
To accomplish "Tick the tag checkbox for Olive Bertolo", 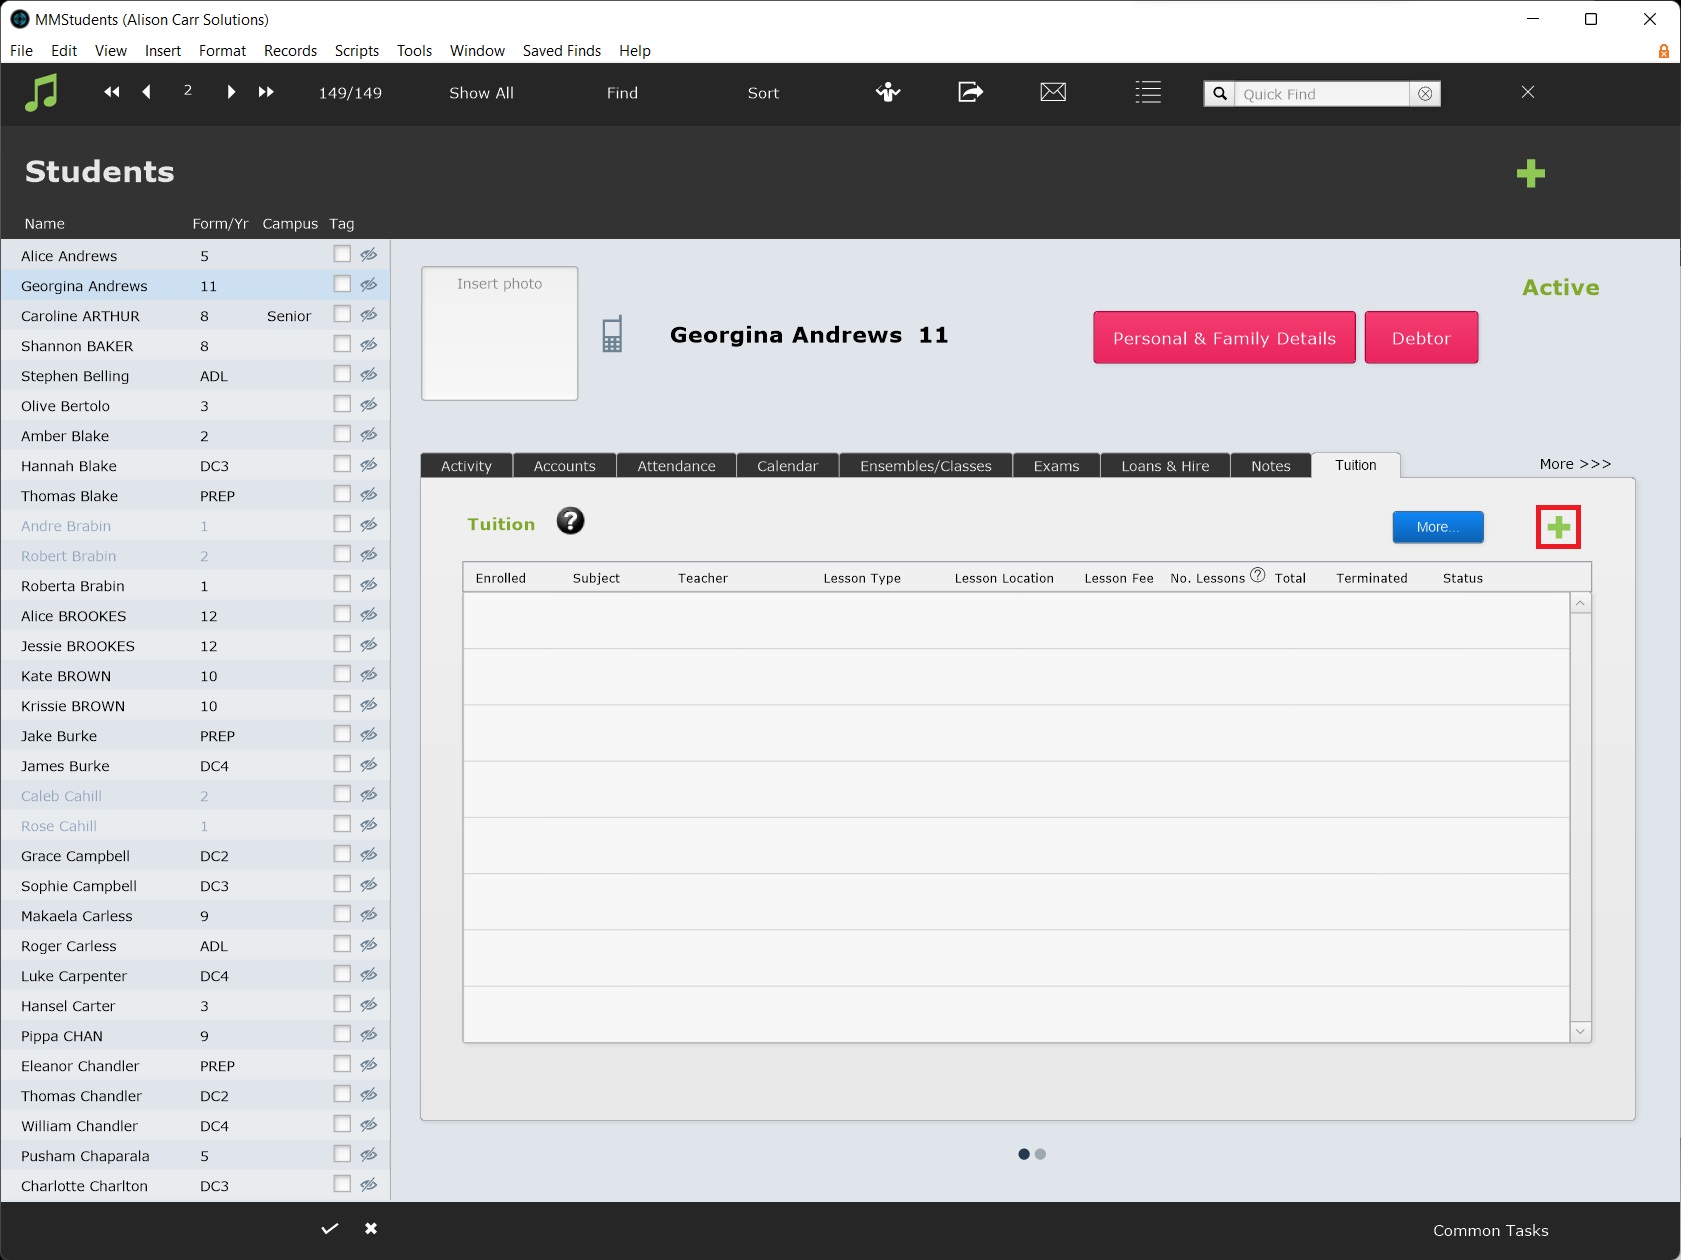I will click(x=342, y=404).
